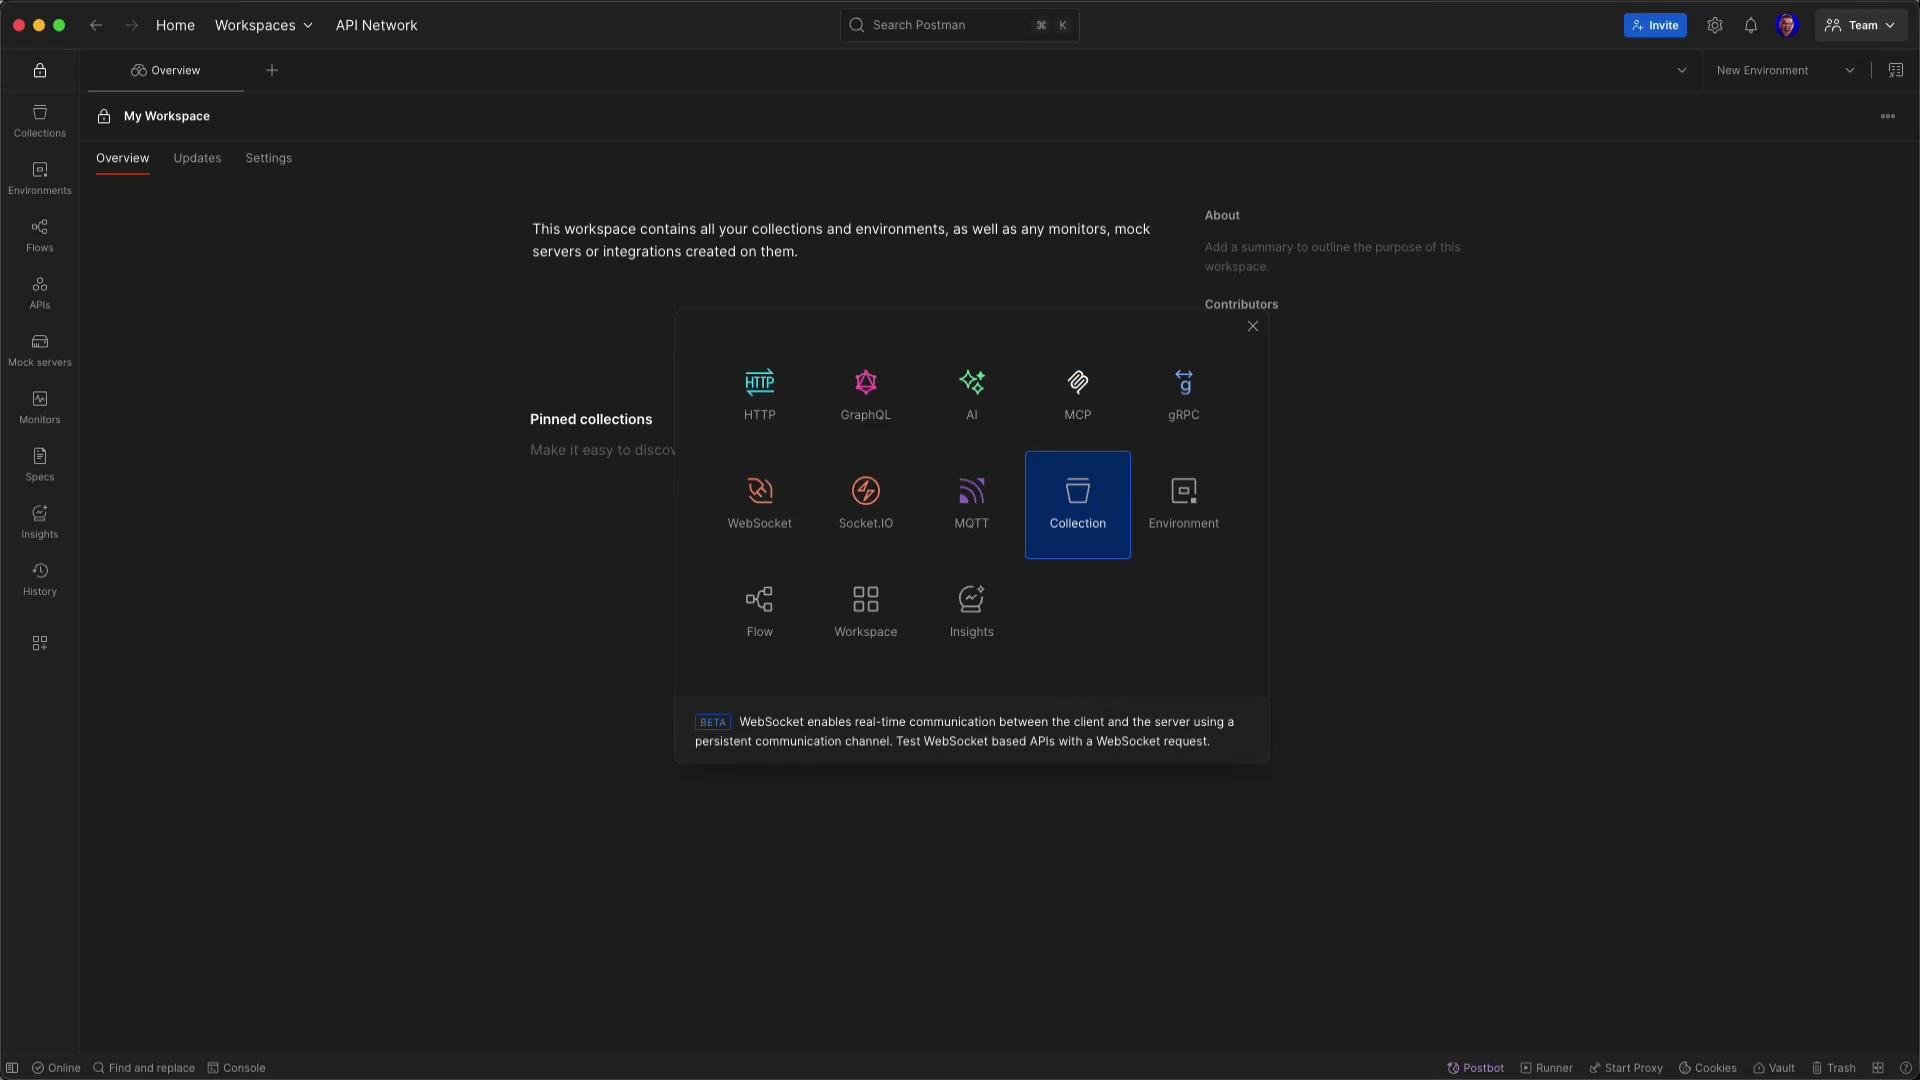This screenshot has height=1080, width=1920.
Task: Switch to the Settings tab
Action: point(268,158)
